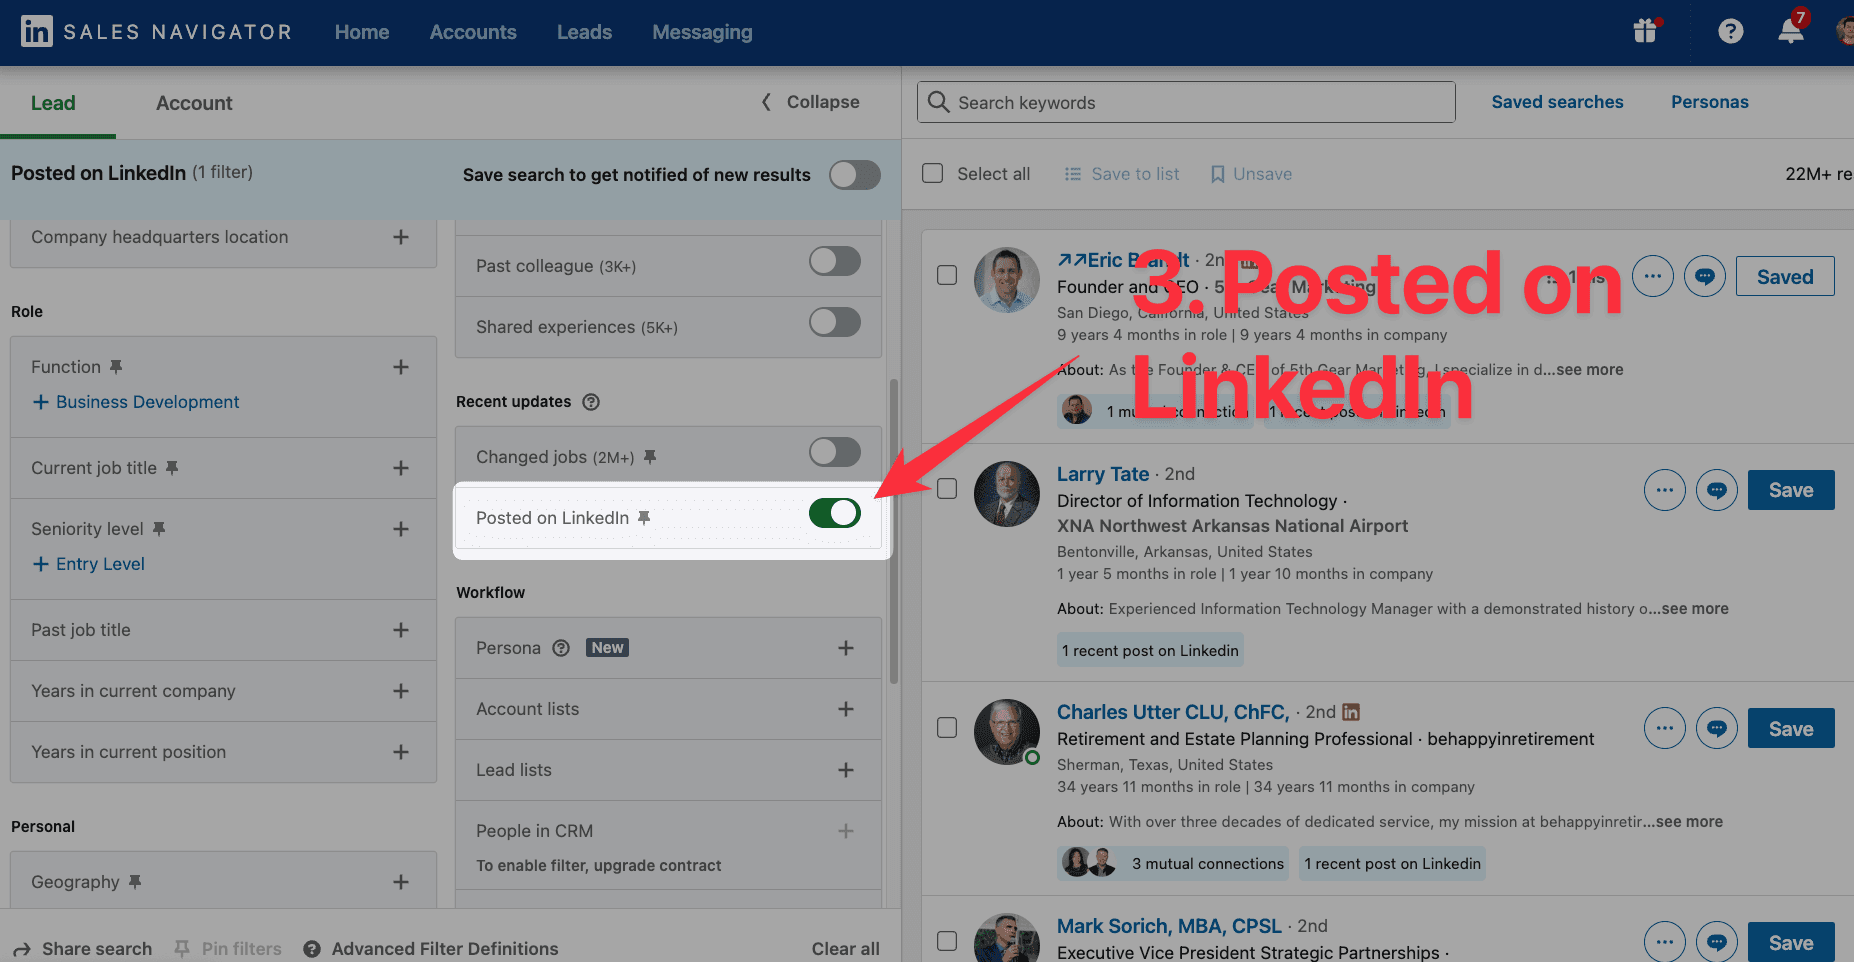Expand Years in current company filter
1854x962 pixels.
(401, 691)
